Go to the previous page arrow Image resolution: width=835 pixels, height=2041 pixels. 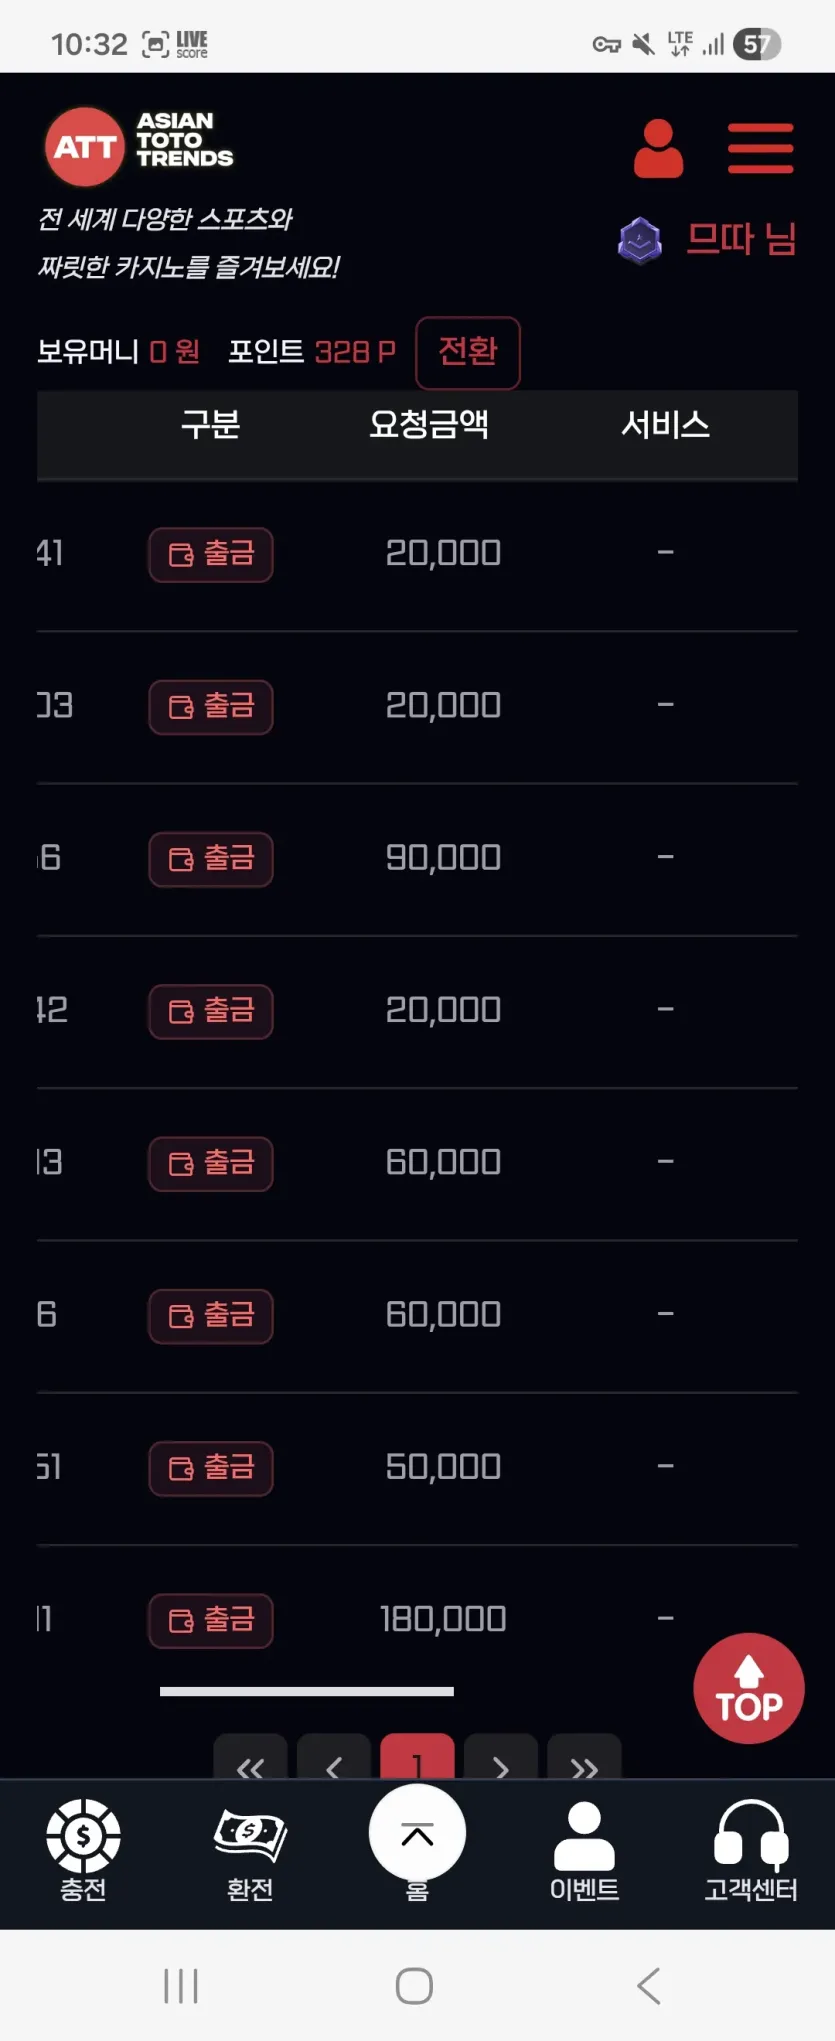[334, 1759]
